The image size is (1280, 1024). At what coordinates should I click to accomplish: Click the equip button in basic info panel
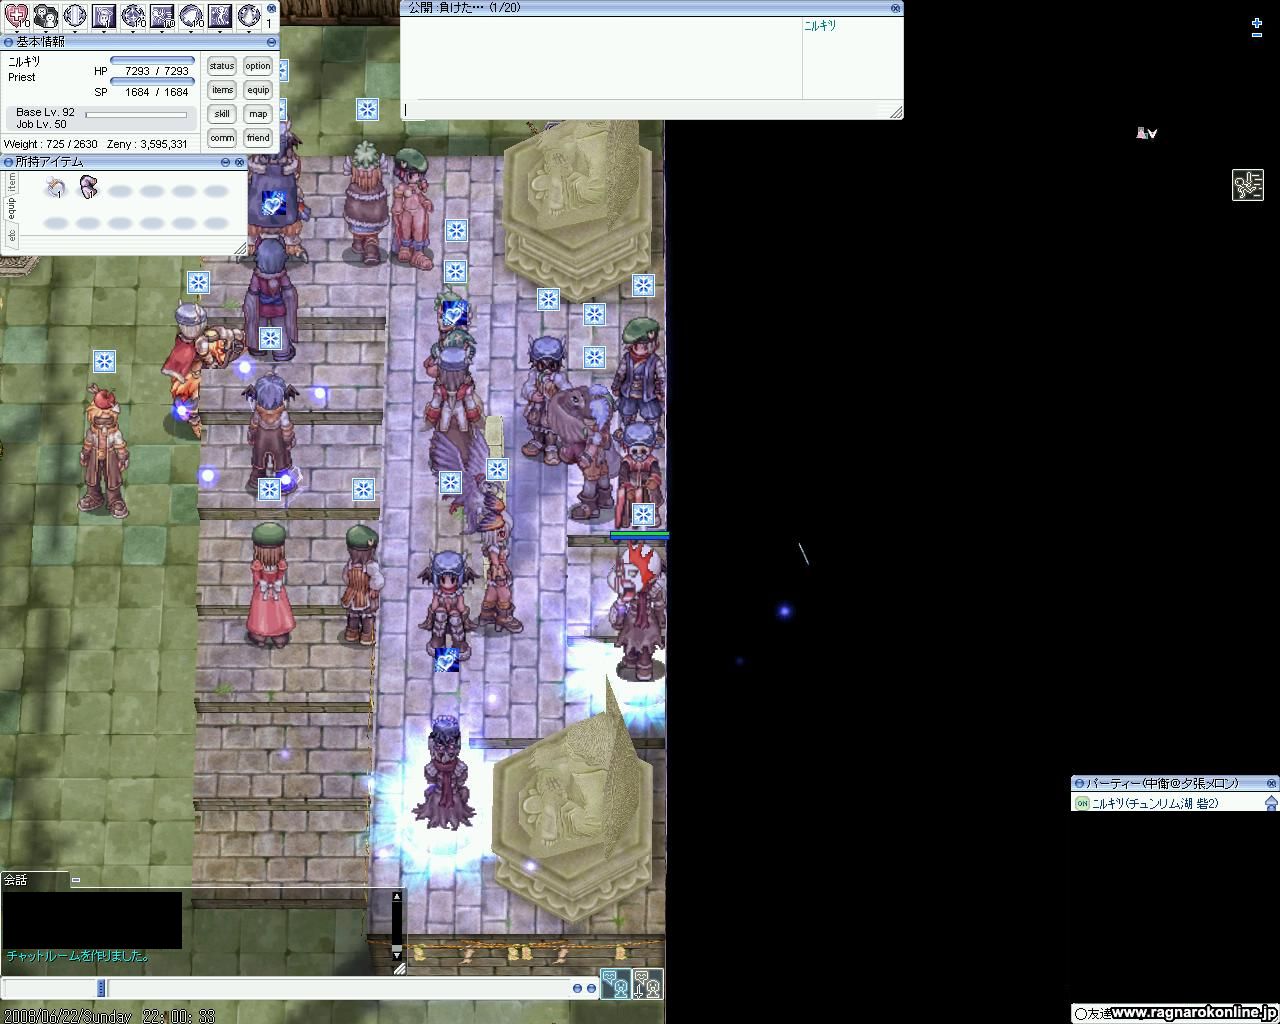[258, 90]
